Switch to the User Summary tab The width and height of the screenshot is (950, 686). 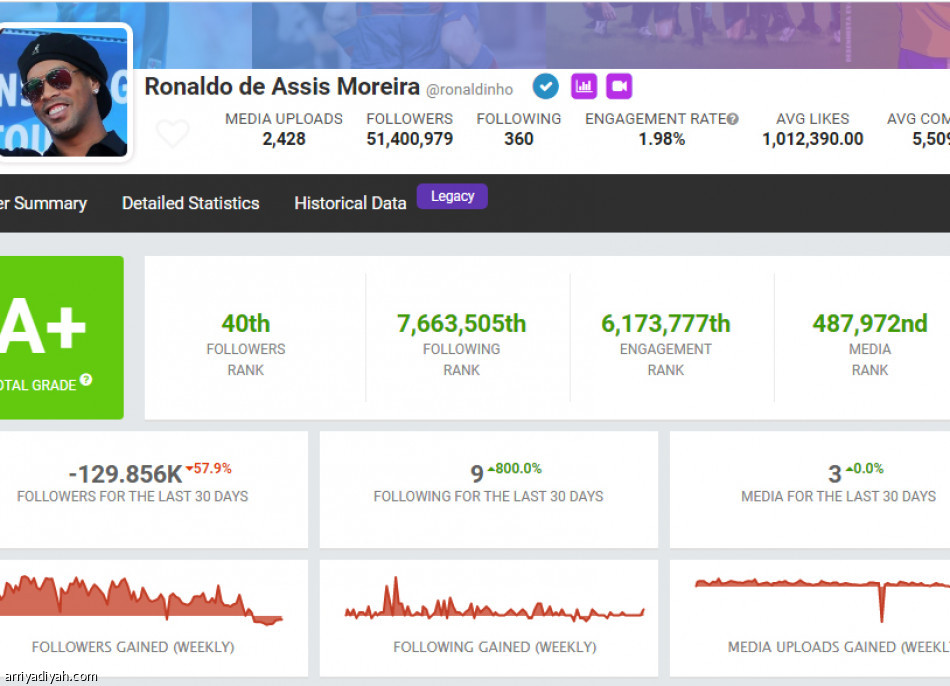point(43,203)
